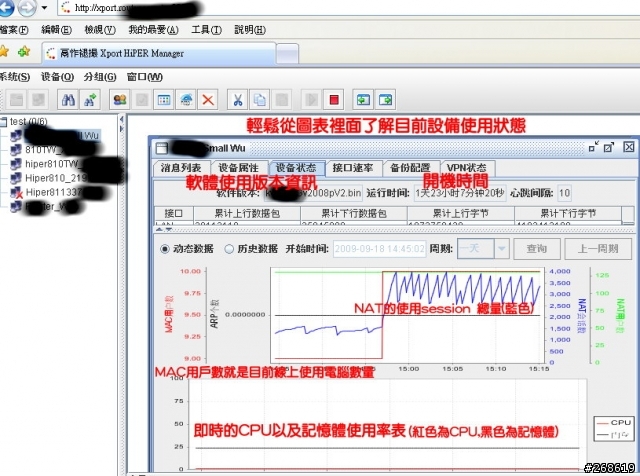Click the first greyed toolbar icon

coord(17,100)
